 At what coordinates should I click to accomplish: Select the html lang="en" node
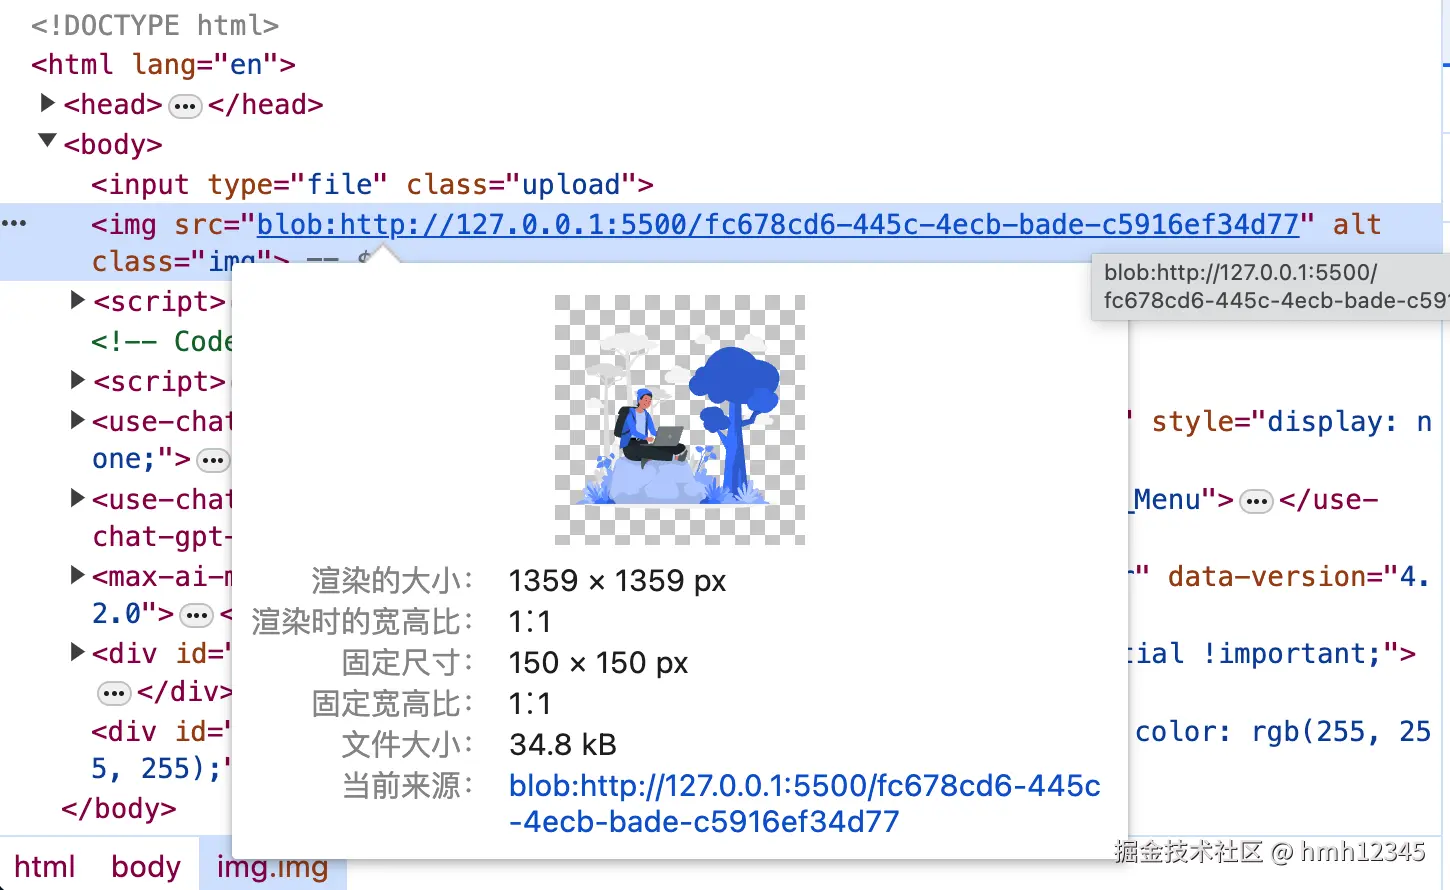(163, 65)
